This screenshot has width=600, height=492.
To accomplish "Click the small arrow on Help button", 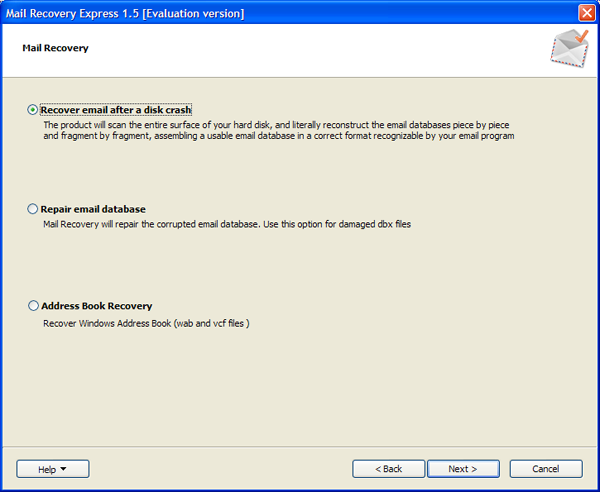I will click(x=64, y=469).
